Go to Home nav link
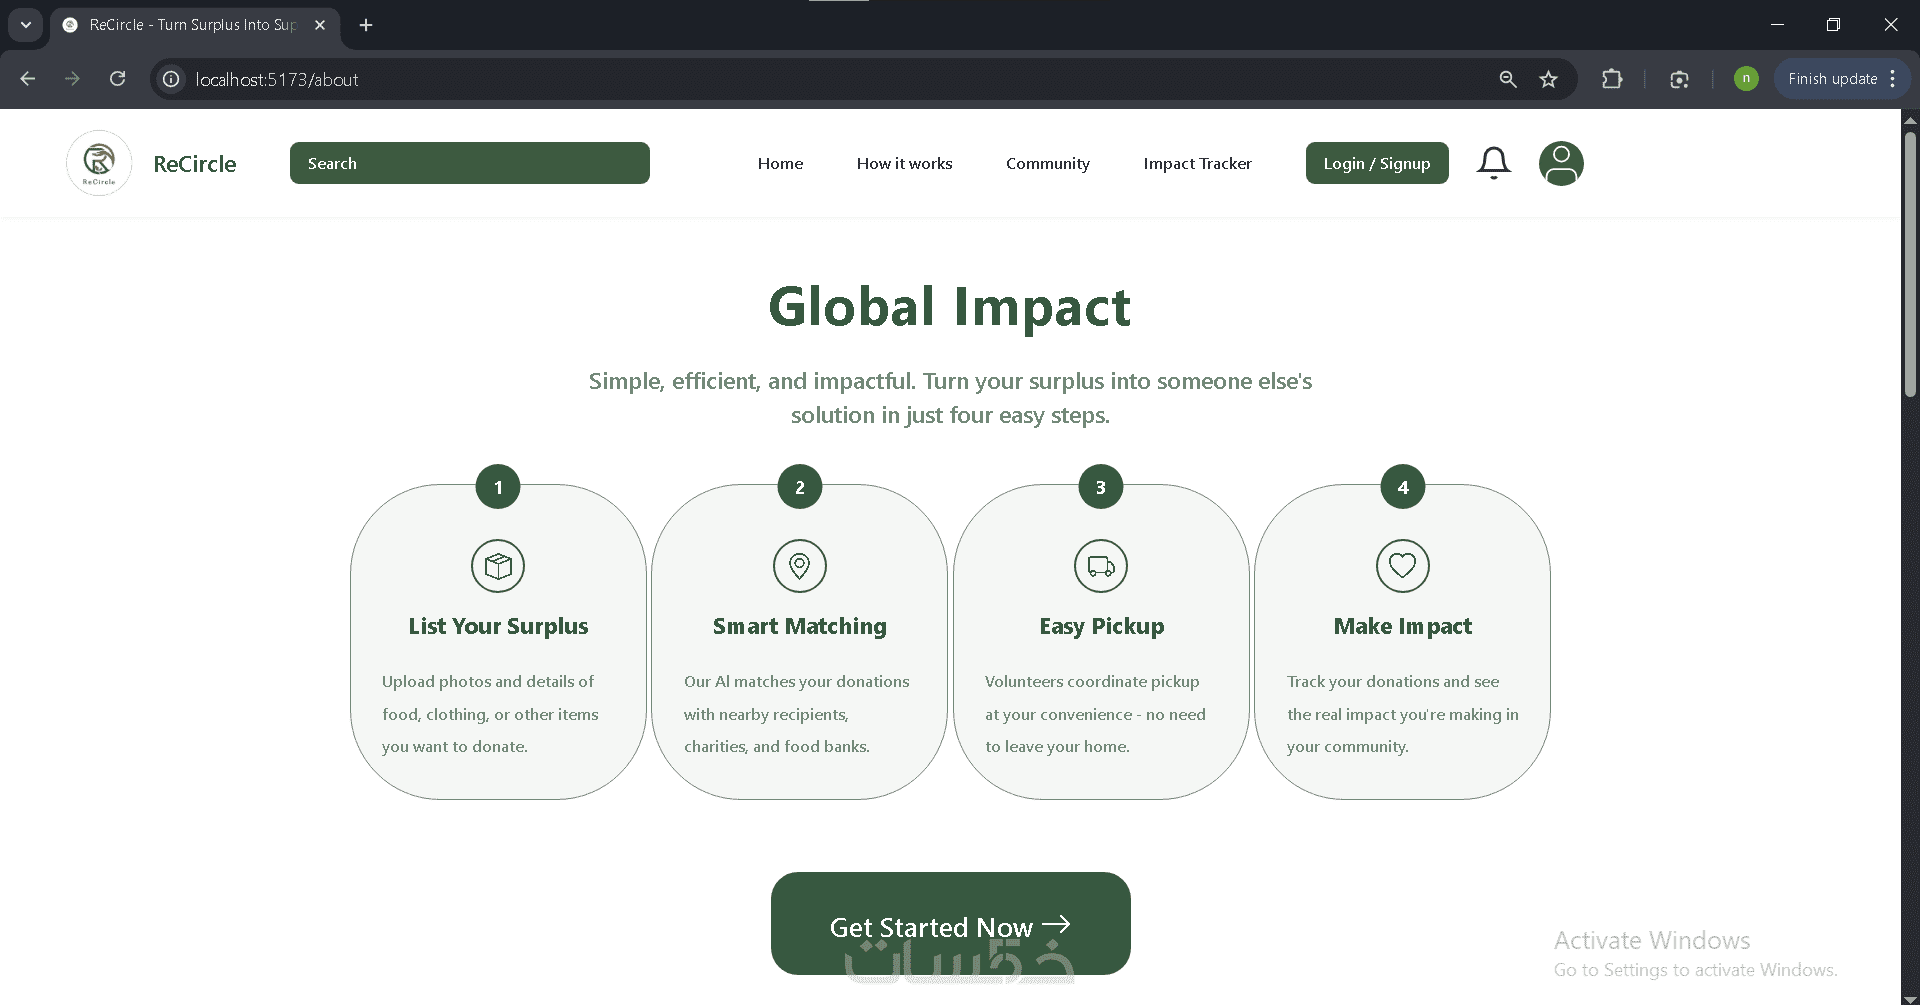This screenshot has width=1920, height=1005. 780,163
